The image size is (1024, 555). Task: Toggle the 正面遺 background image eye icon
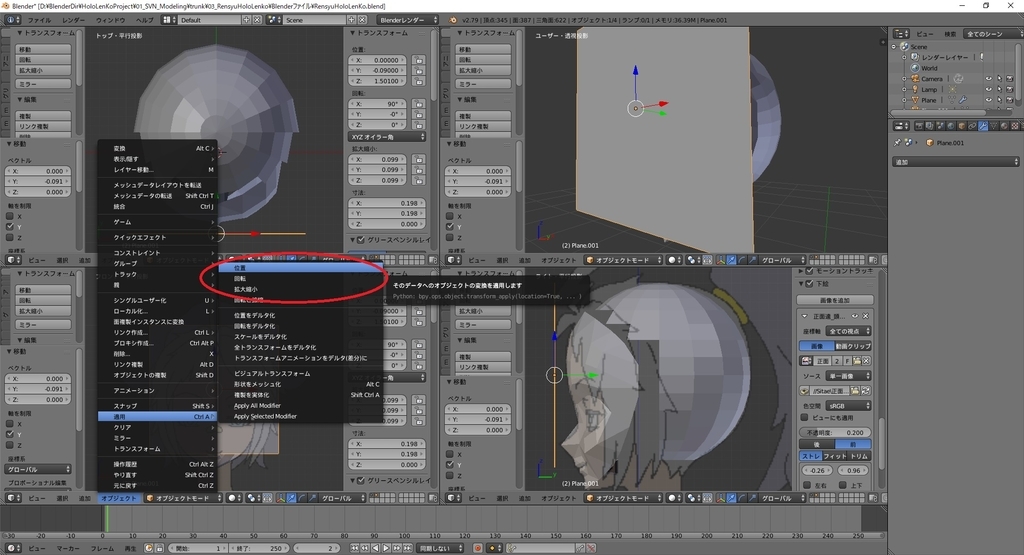[x=855, y=316]
